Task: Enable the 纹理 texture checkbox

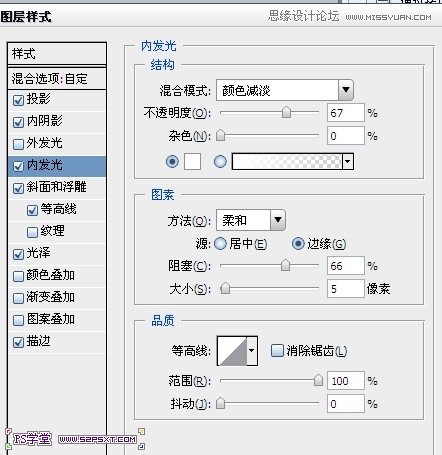Action: coord(32,232)
